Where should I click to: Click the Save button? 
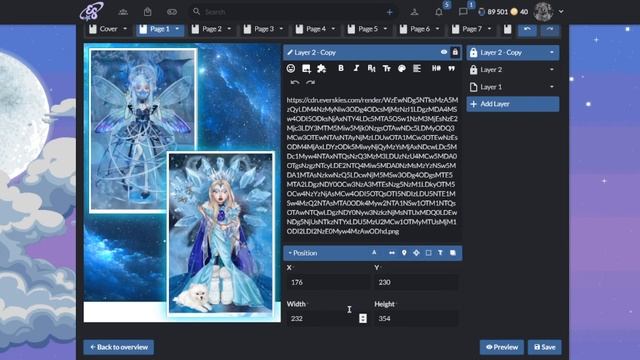pos(544,347)
